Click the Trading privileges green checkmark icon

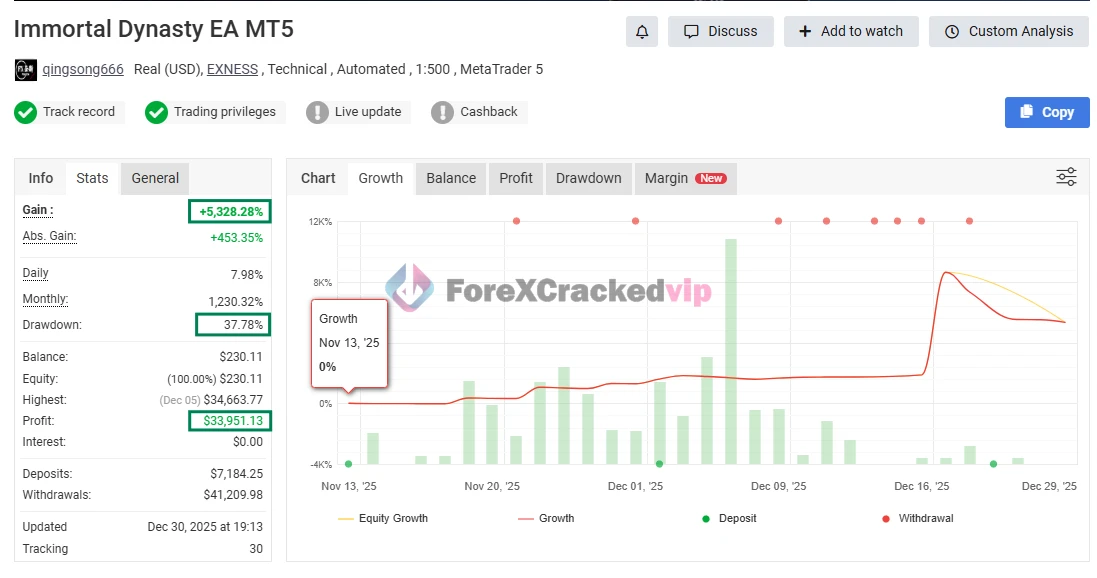(156, 112)
